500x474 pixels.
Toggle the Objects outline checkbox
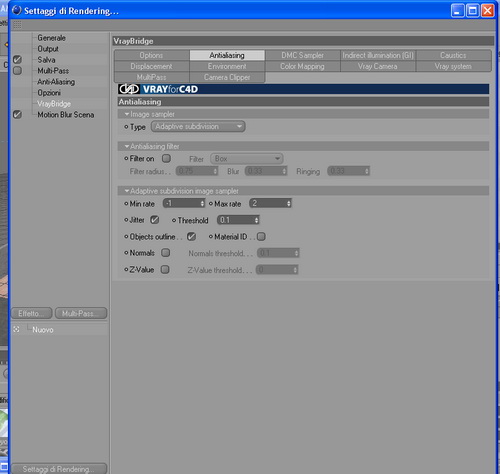191,237
